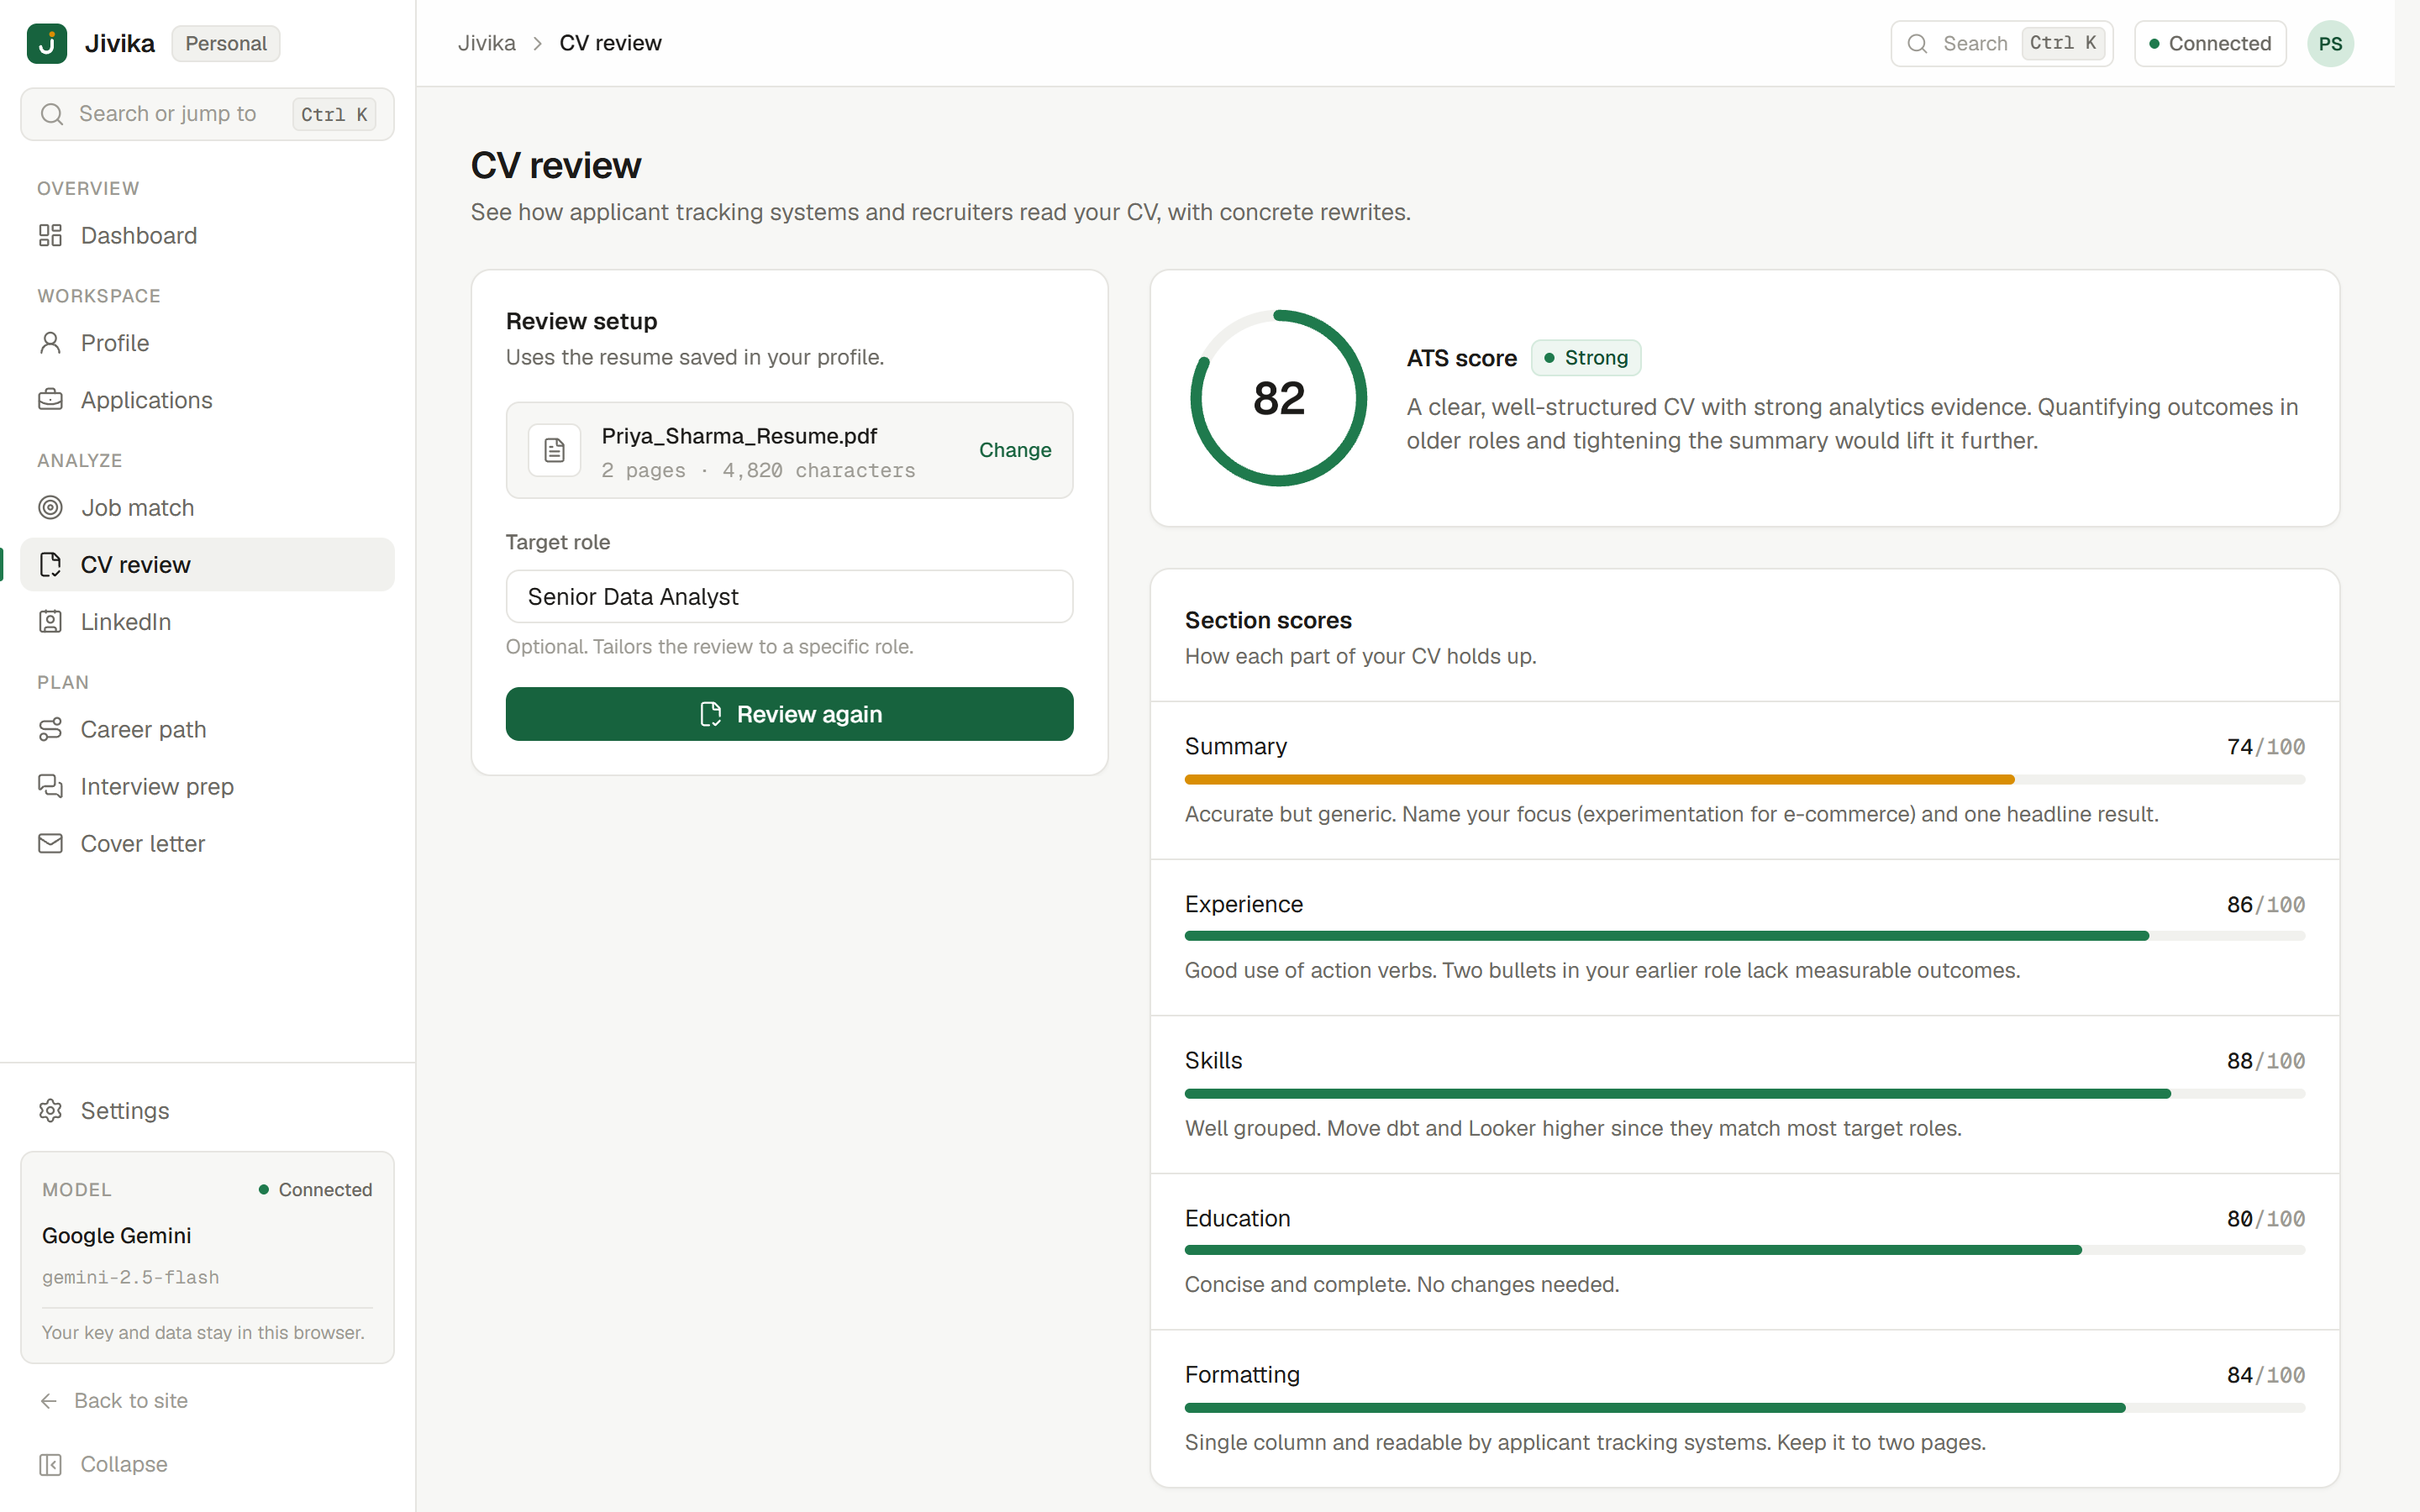Click magnifier icon in sidebar search
2420x1512 pixels.
(x=52, y=114)
